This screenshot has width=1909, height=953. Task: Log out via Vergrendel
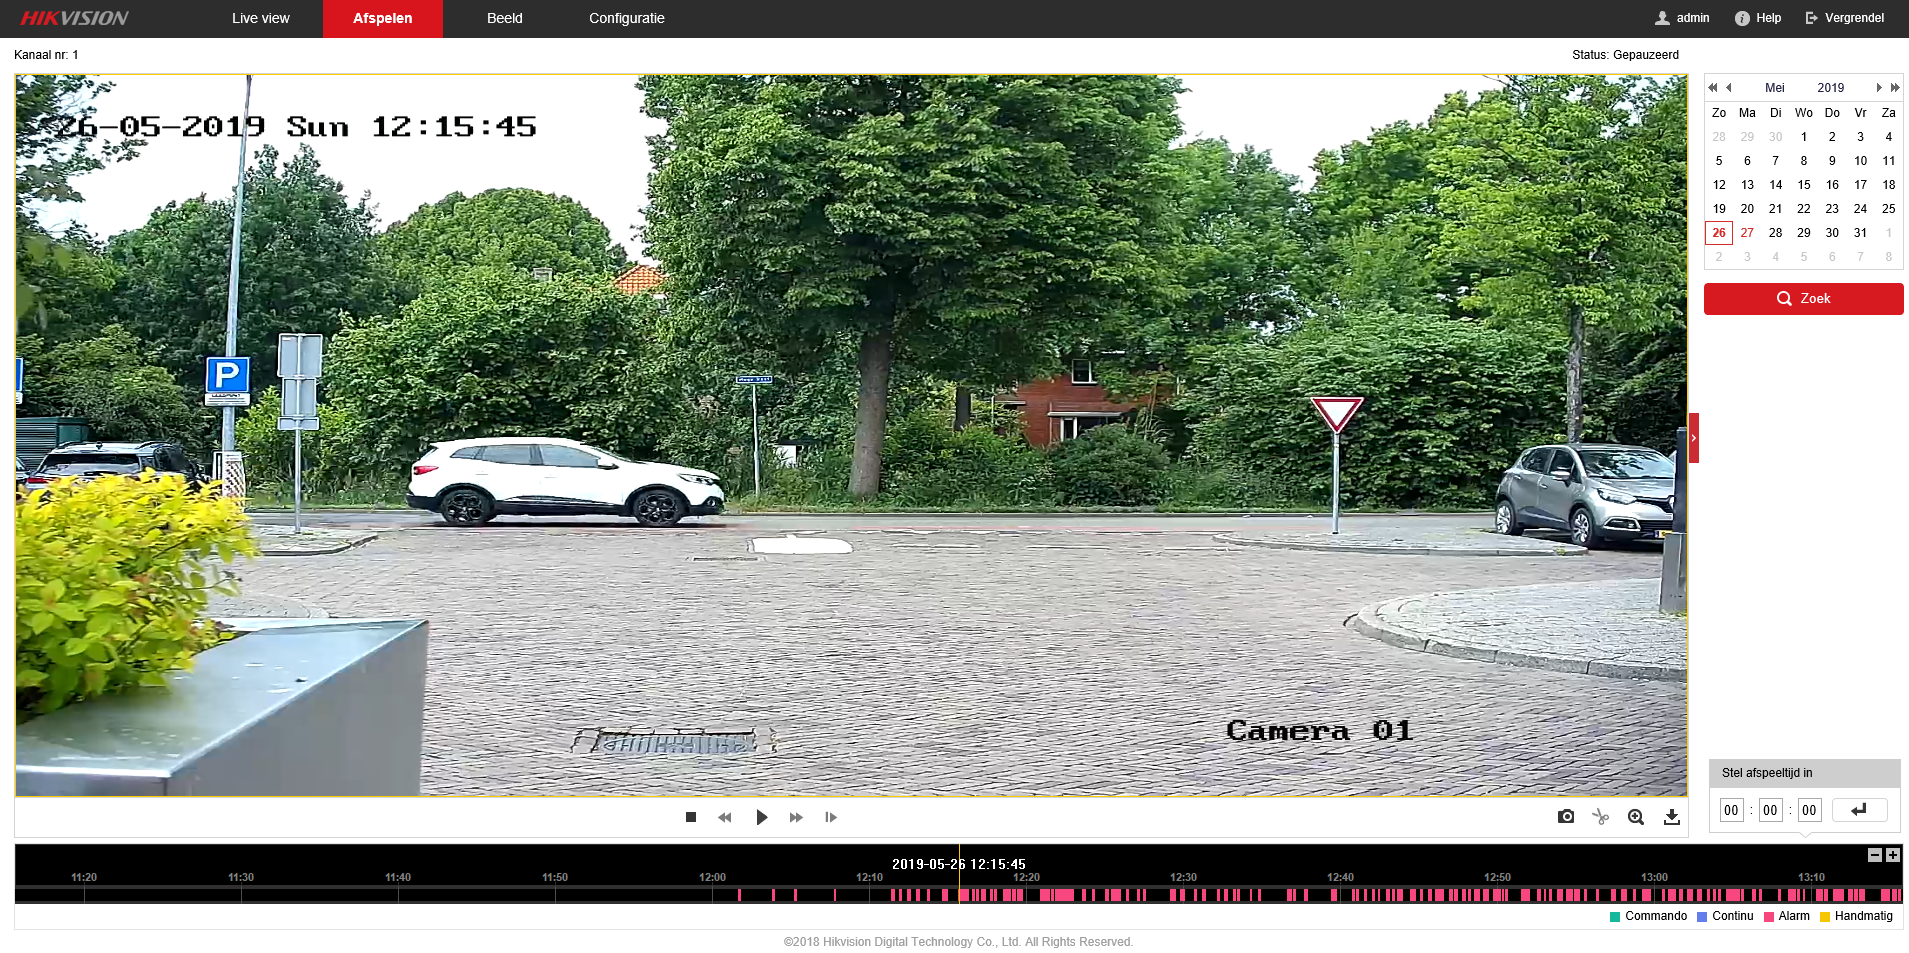1845,18
